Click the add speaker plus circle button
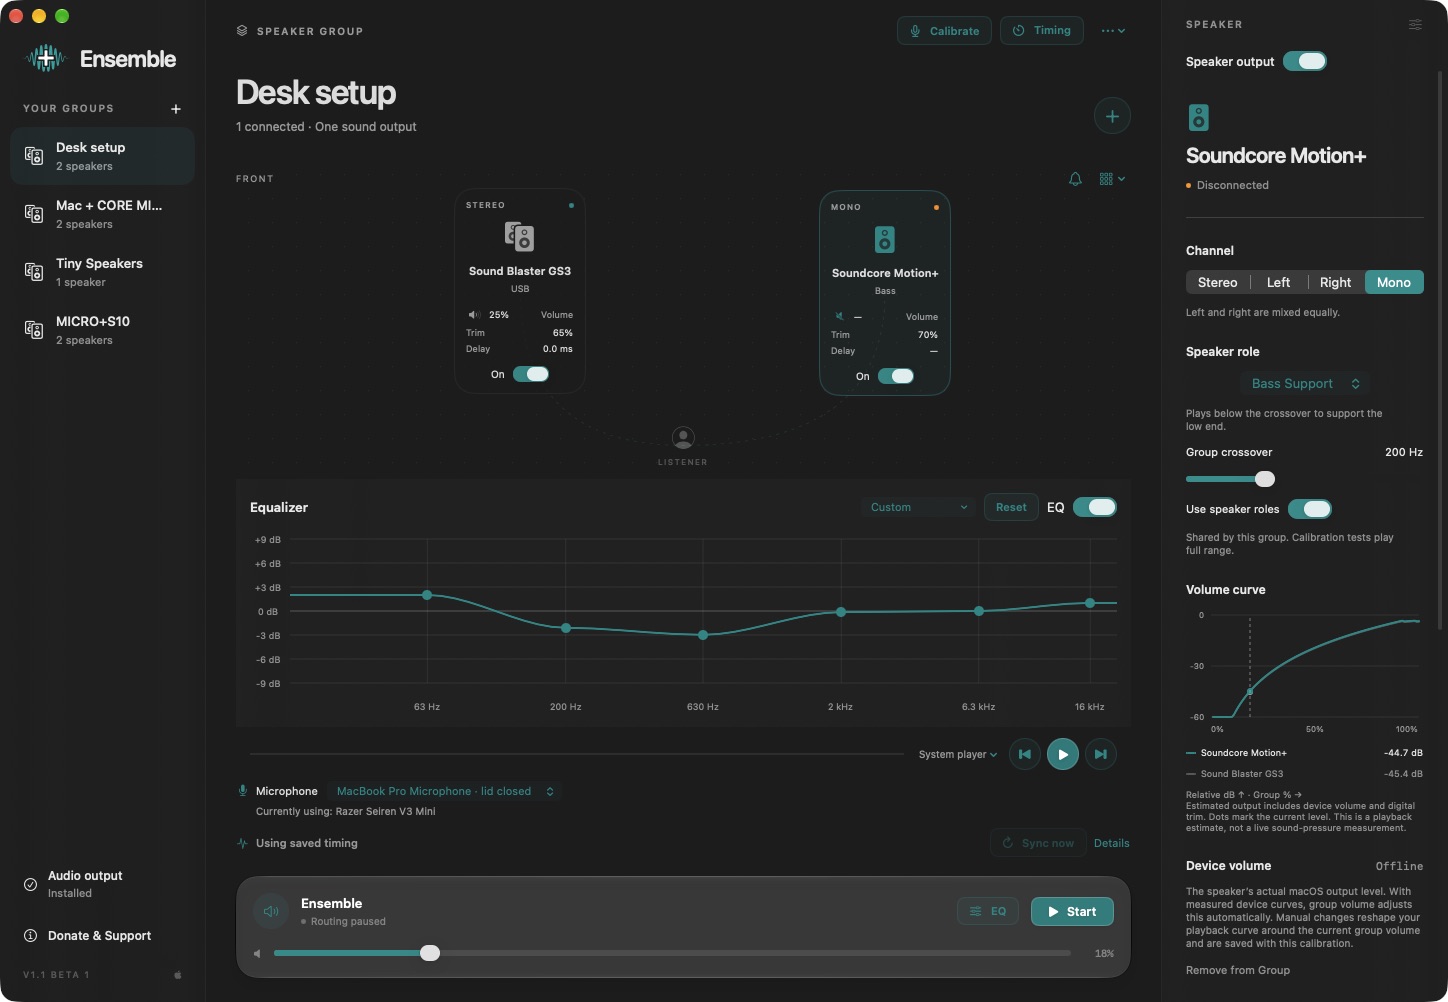Viewport: 1448px width, 1002px height. click(1112, 116)
